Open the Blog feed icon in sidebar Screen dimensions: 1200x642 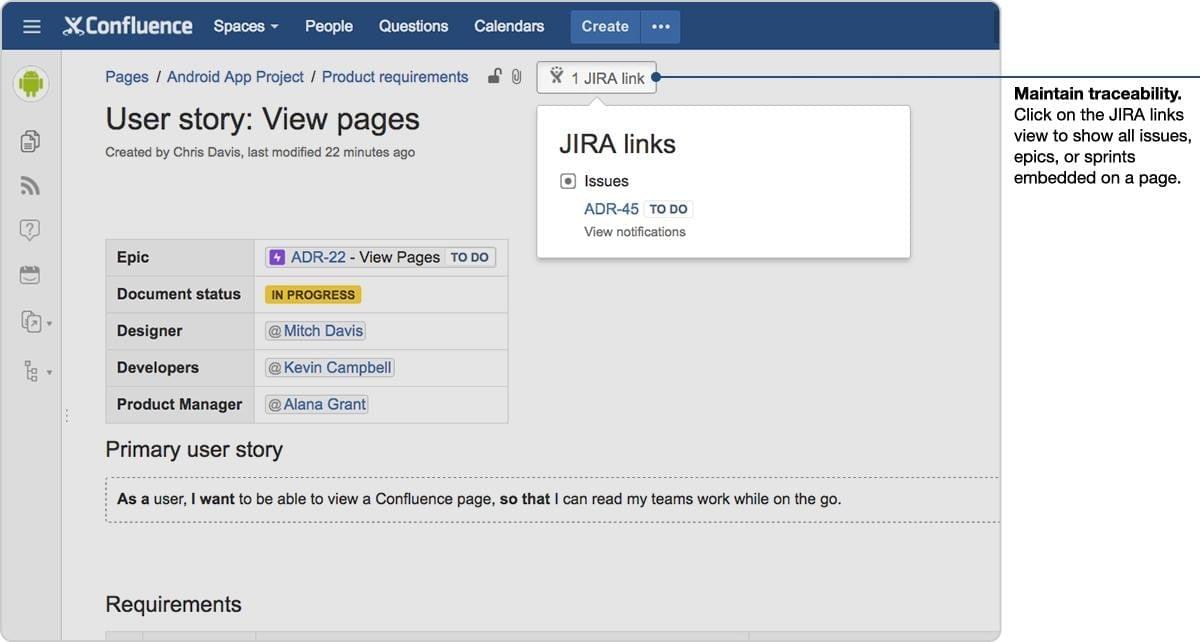[30, 186]
